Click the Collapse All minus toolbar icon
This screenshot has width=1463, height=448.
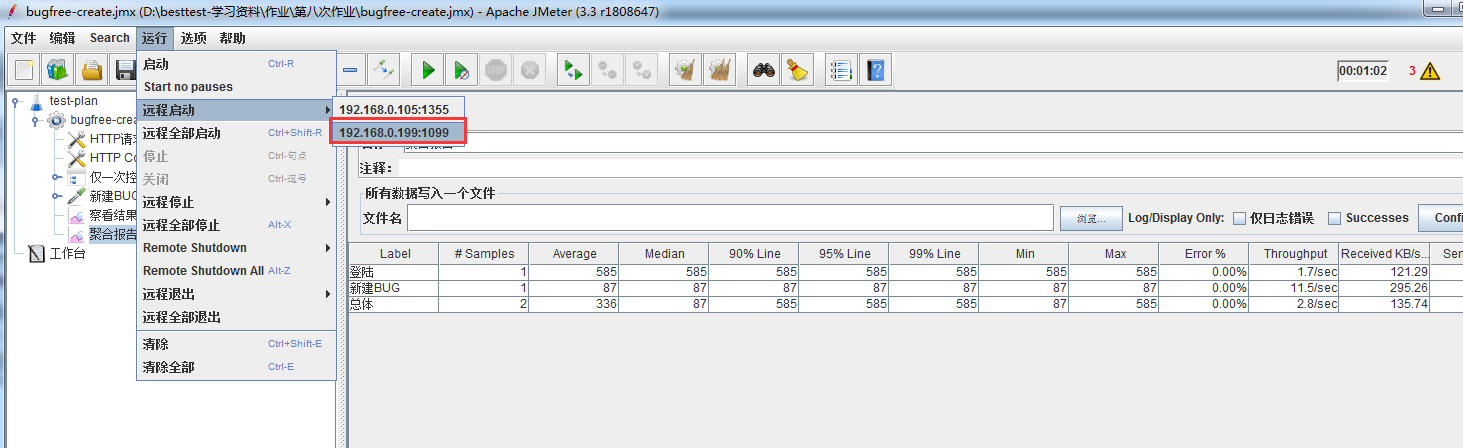pyautogui.click(x=350, y=70)
